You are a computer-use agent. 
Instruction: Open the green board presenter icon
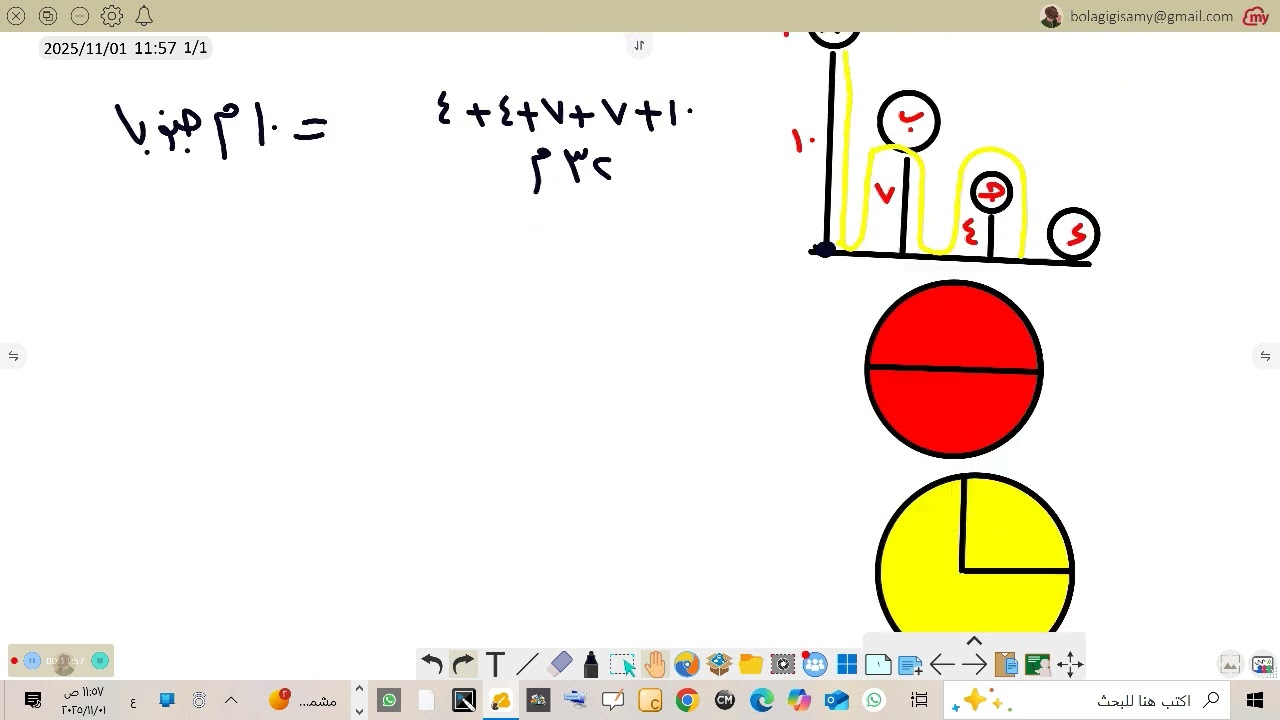[x=1038, y=664]
